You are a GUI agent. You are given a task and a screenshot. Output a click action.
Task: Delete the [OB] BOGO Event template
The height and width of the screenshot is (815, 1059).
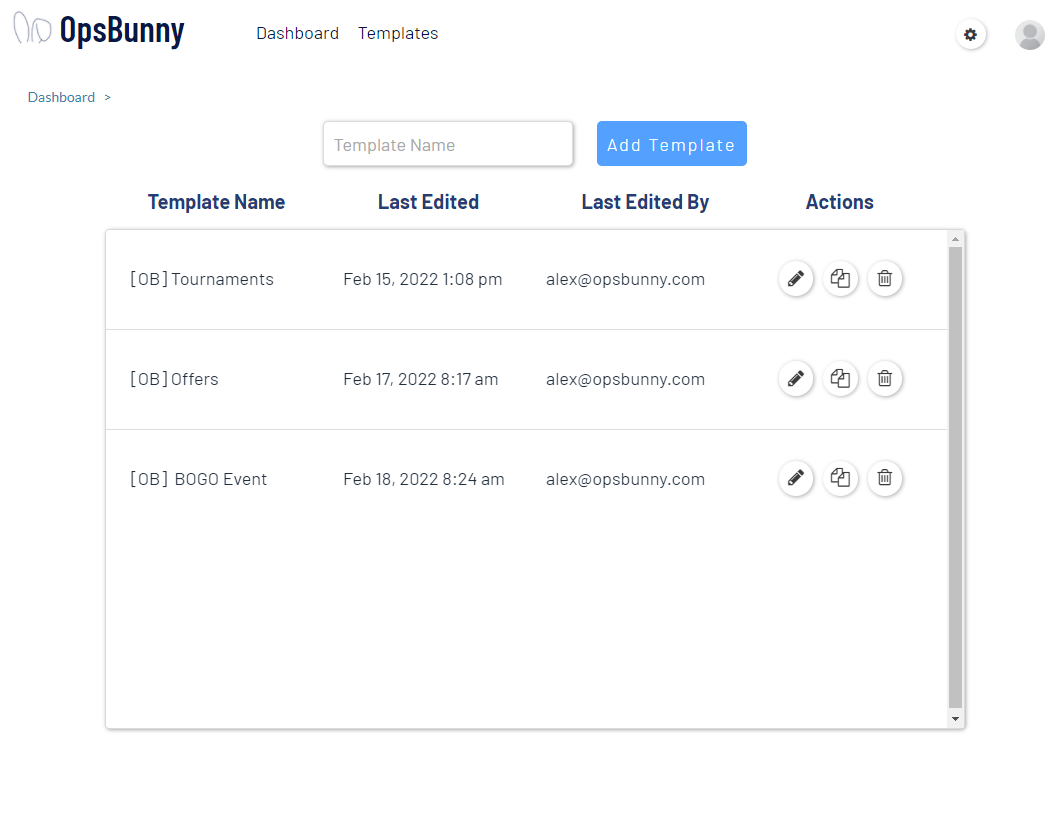click(x=885, y=478)
